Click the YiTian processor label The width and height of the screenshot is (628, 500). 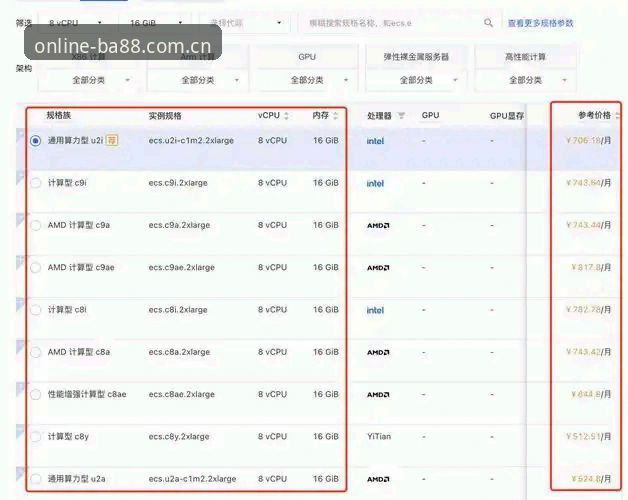(379, 437)
